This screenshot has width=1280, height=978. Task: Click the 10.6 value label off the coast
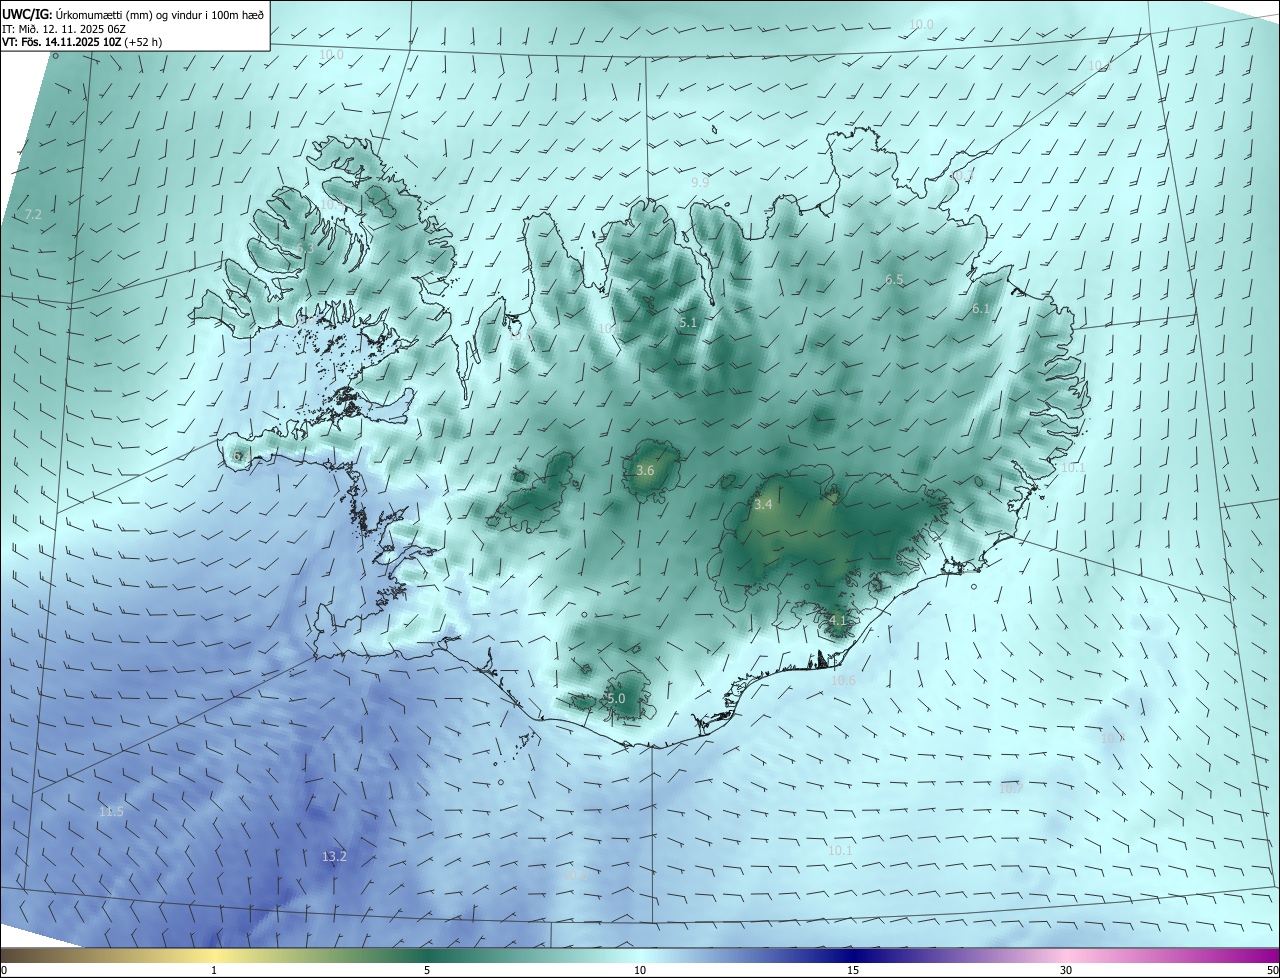843,680
